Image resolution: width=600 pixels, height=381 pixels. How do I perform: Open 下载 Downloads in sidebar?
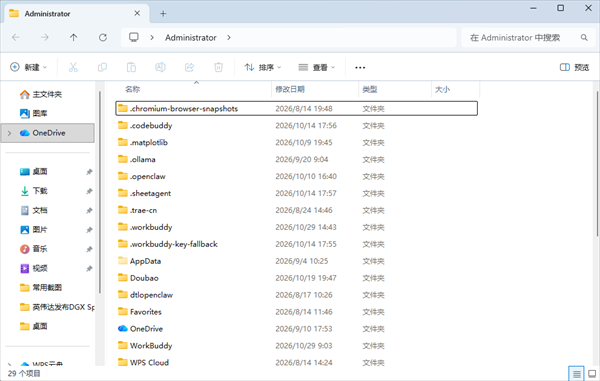coord(34,190)
